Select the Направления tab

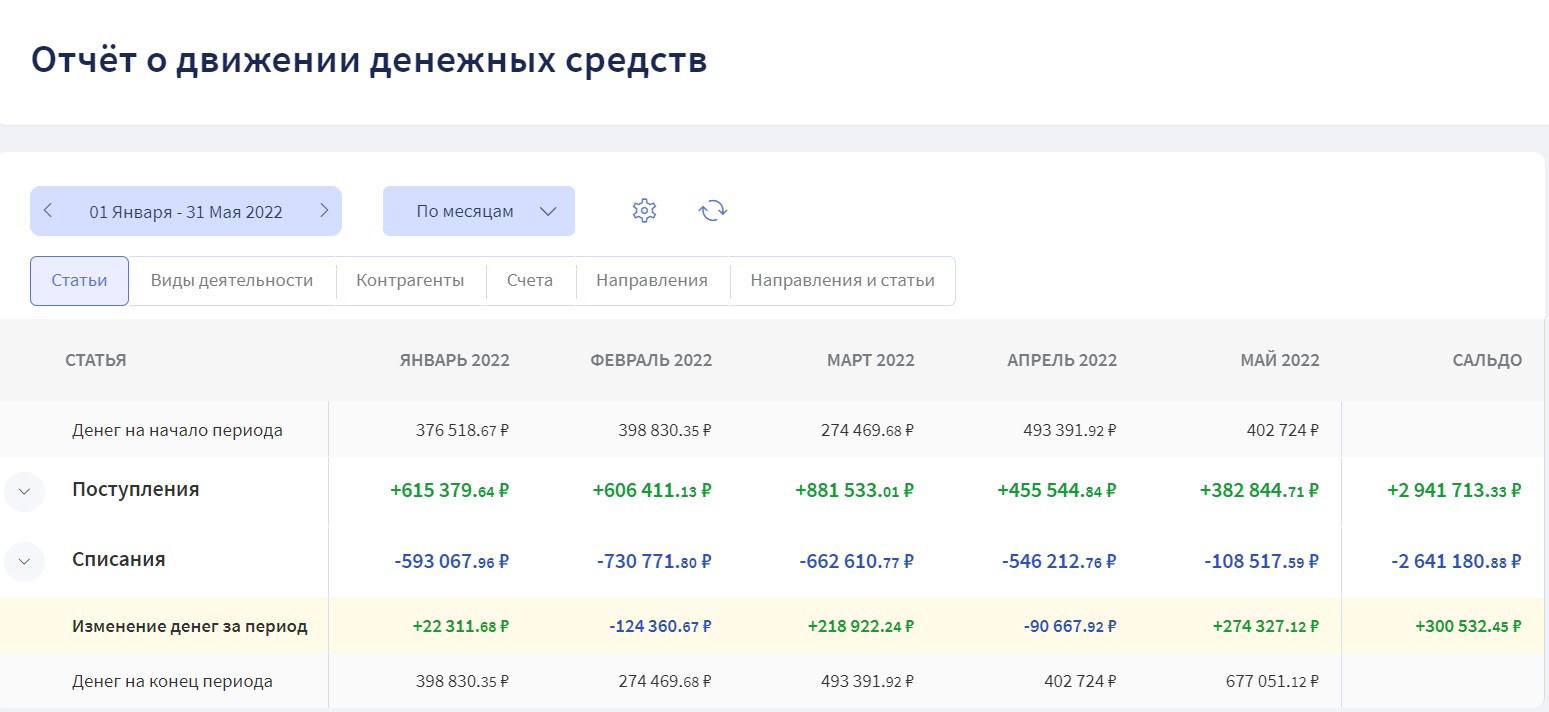(x=652, y=281)
